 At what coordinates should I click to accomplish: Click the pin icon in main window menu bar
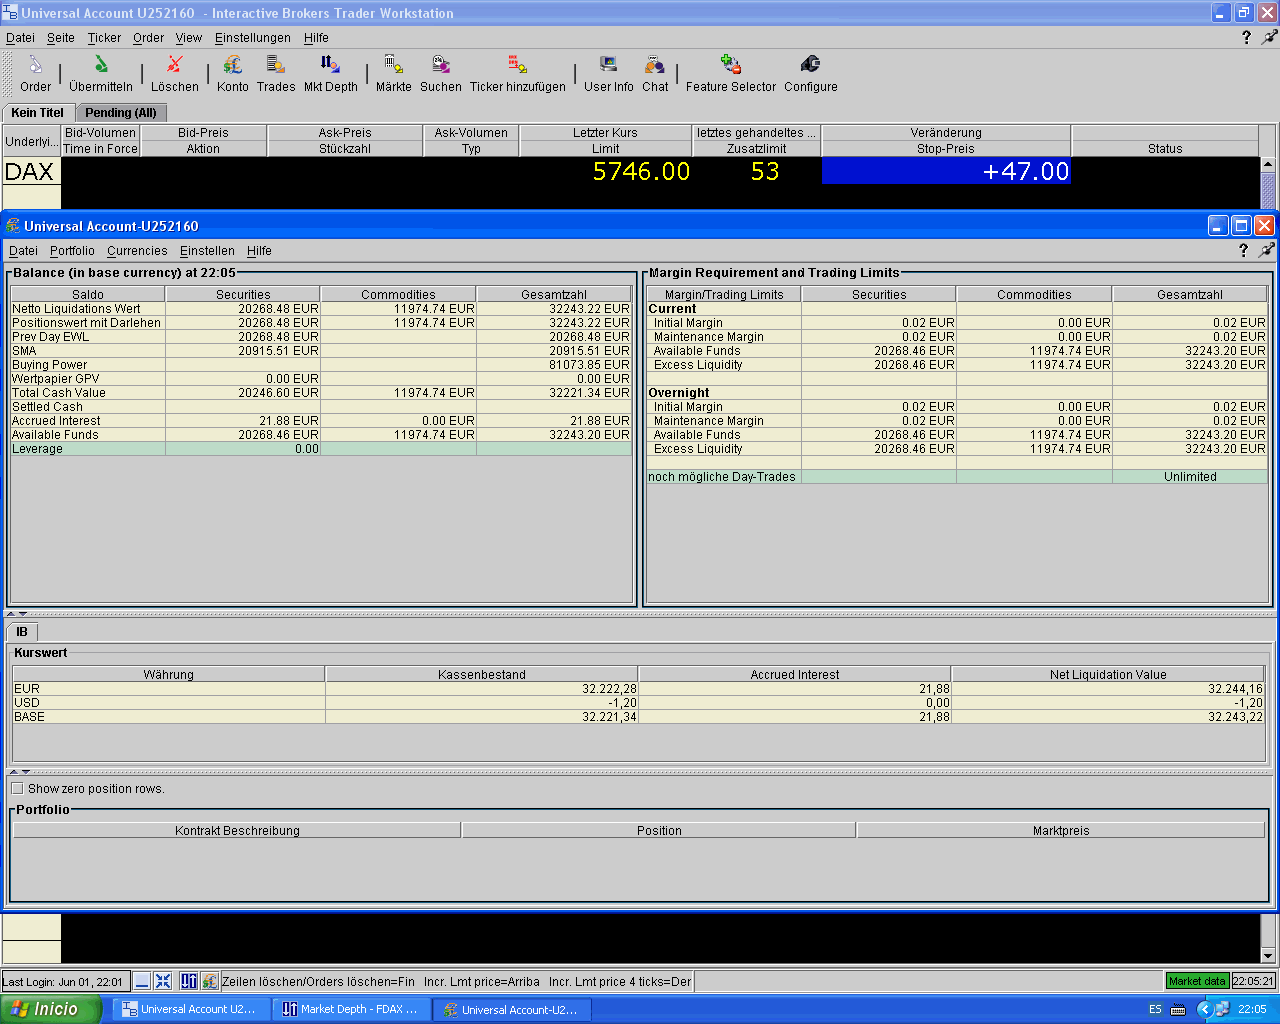(x=1269, y=37)
